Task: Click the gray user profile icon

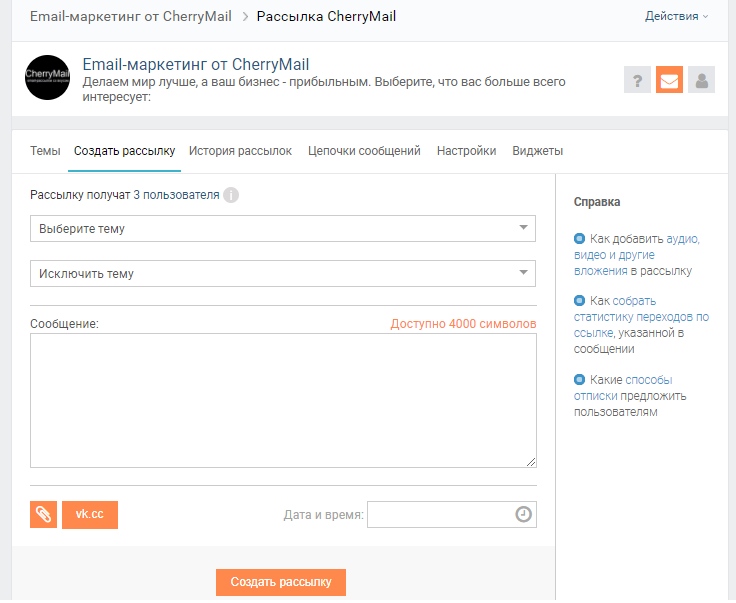Action: coord(701,80)
